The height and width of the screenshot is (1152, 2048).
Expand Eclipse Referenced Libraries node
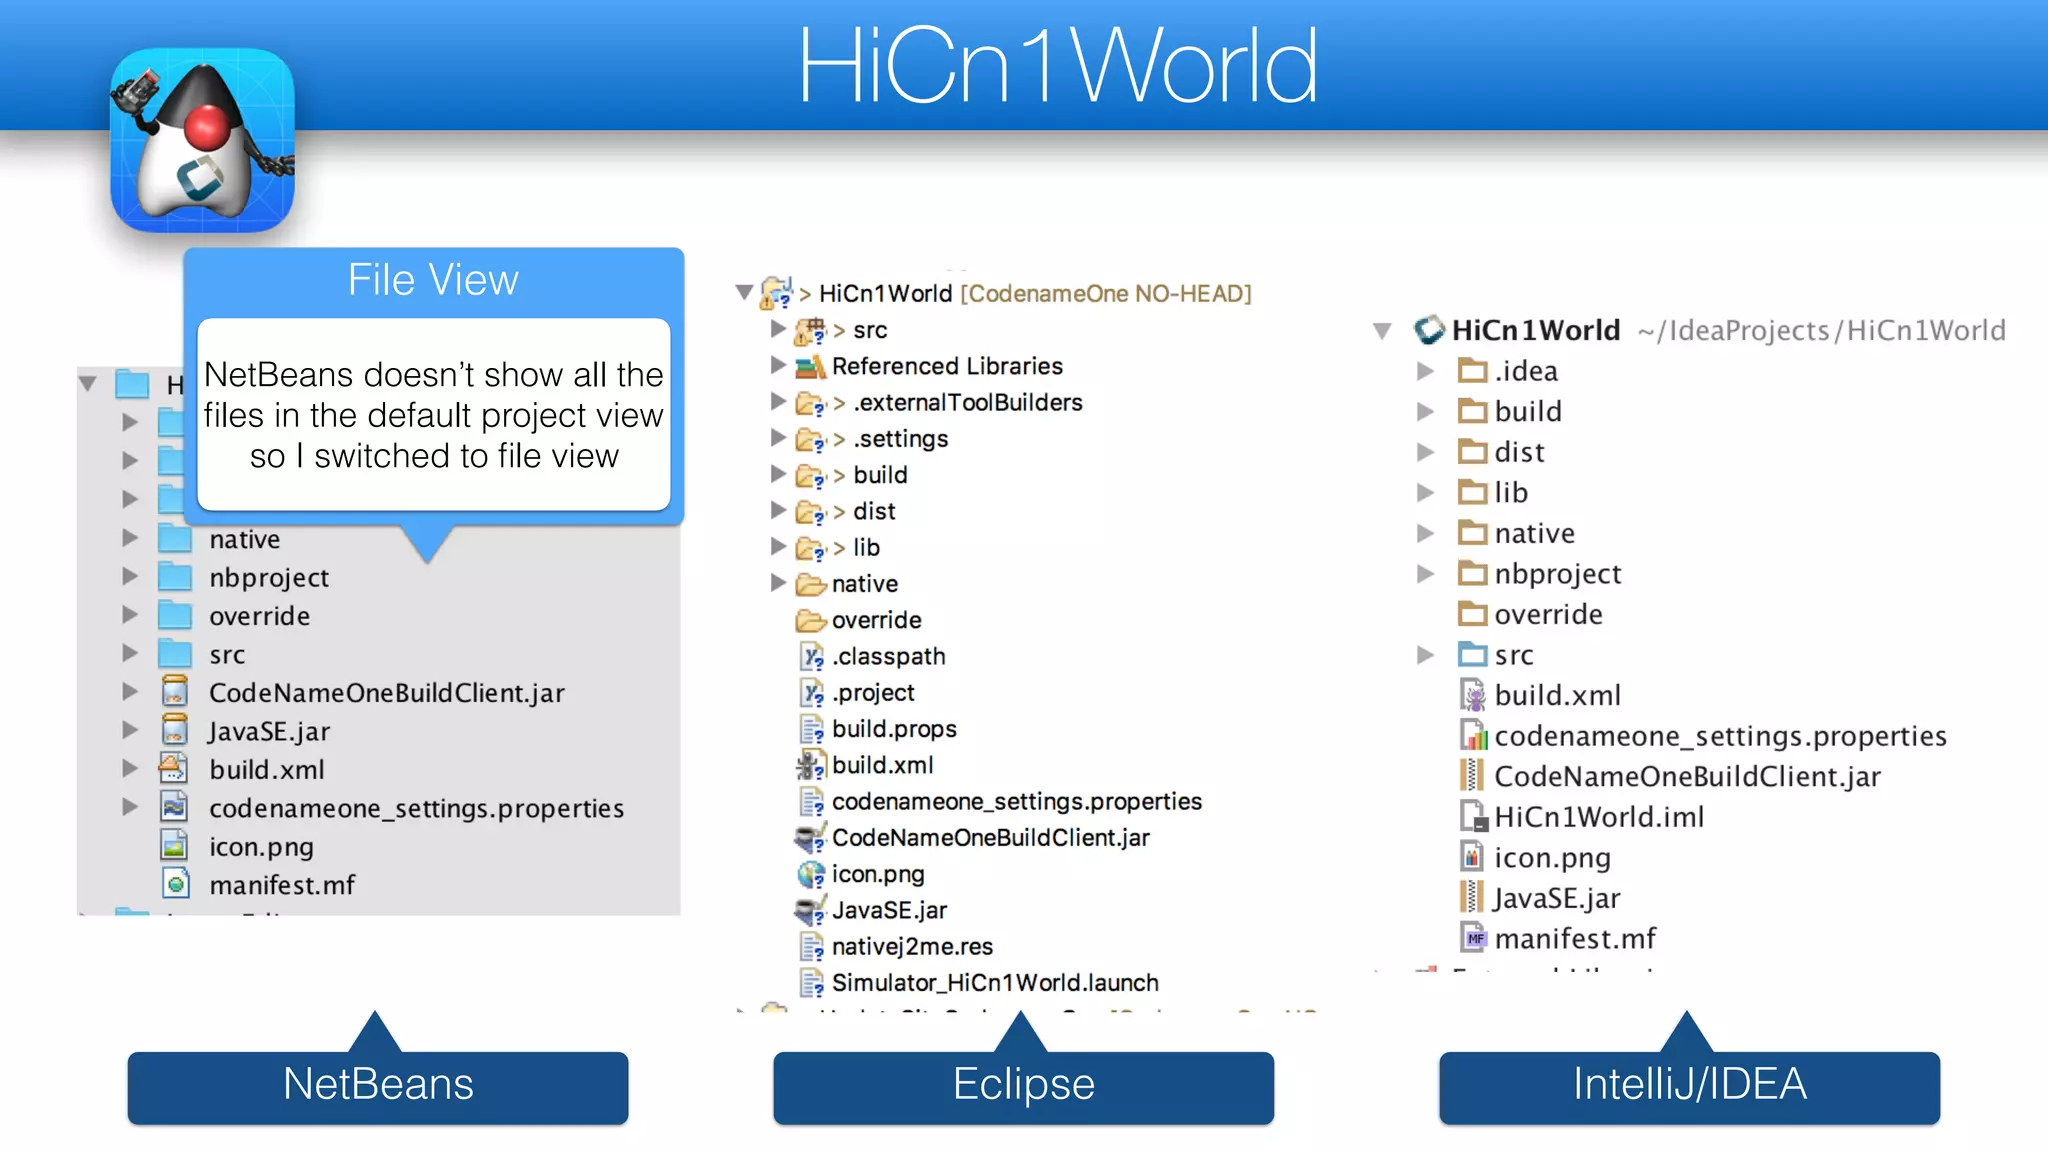(x=778, y=365)
